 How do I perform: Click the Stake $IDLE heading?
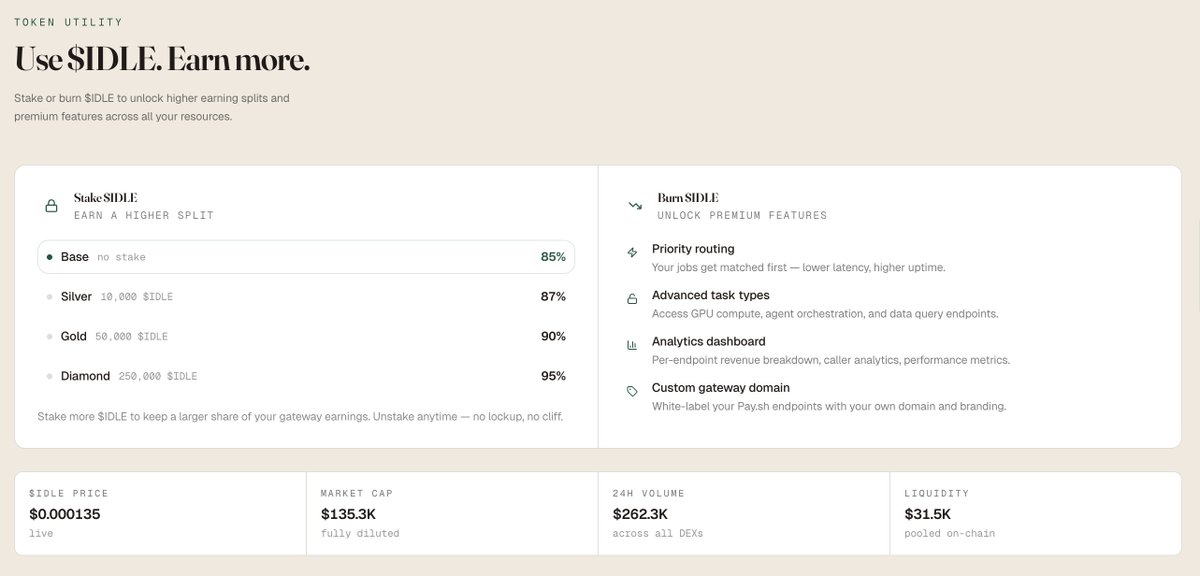(105, 198)
